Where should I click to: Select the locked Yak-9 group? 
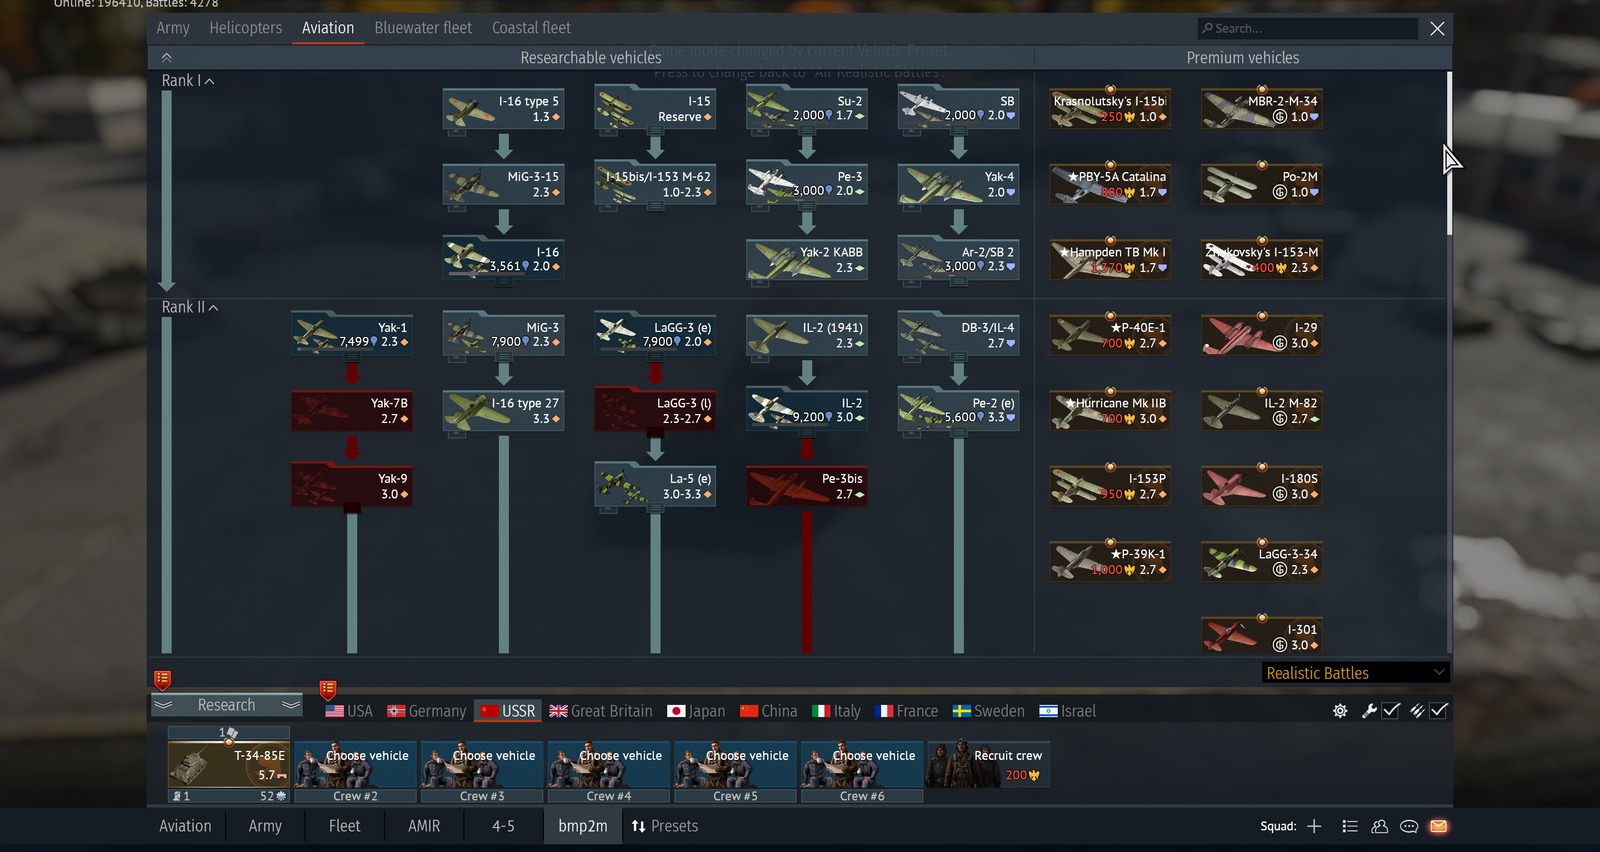pyautogui.click(x=352, y=486)
